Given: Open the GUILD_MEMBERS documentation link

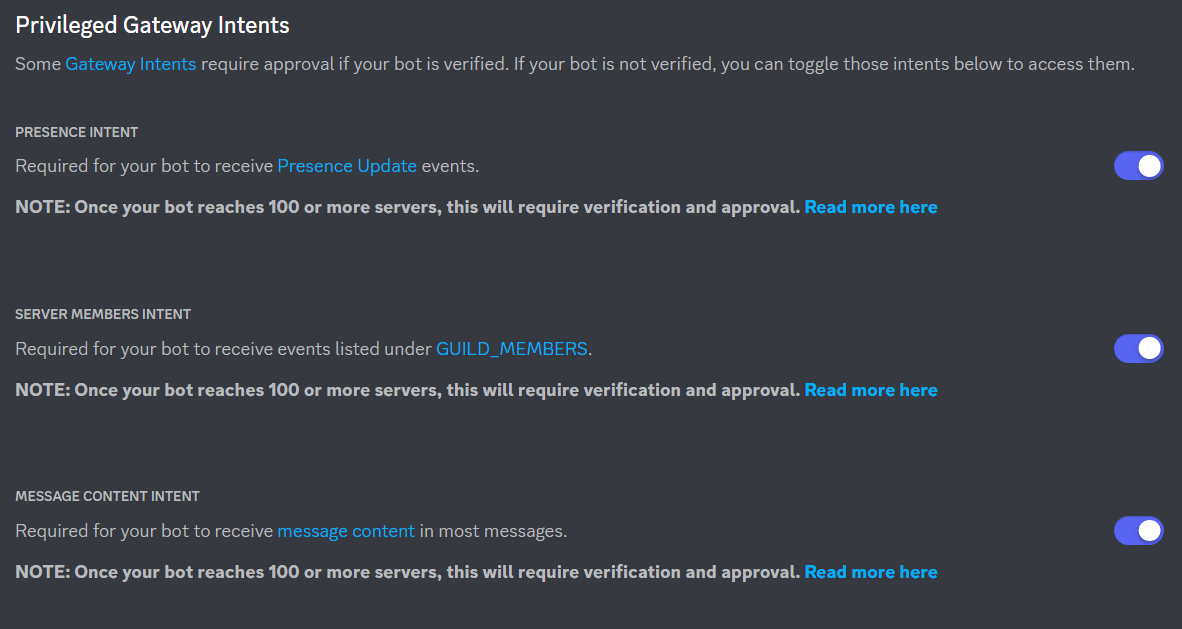Looking at the screenshot, I should click(x=512, y=348).
